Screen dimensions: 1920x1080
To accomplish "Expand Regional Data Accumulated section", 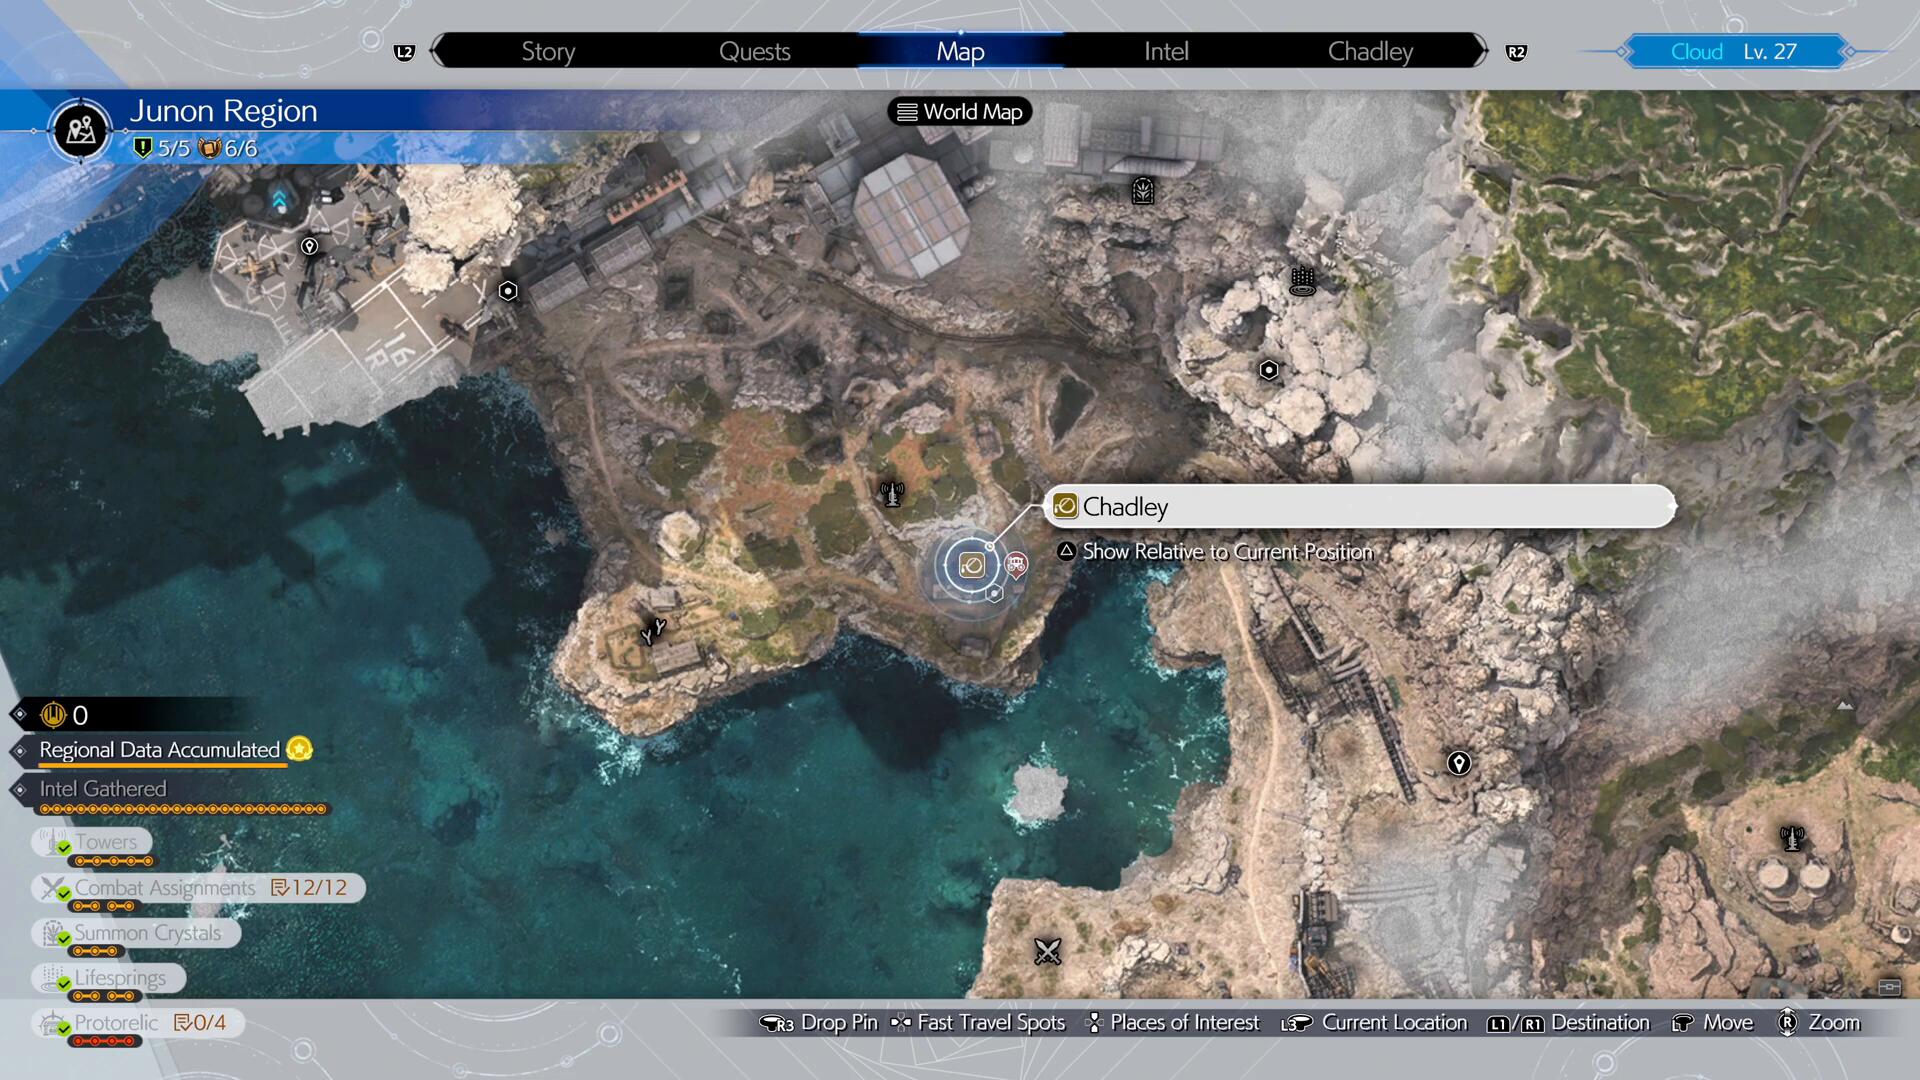I will point(159,750).
